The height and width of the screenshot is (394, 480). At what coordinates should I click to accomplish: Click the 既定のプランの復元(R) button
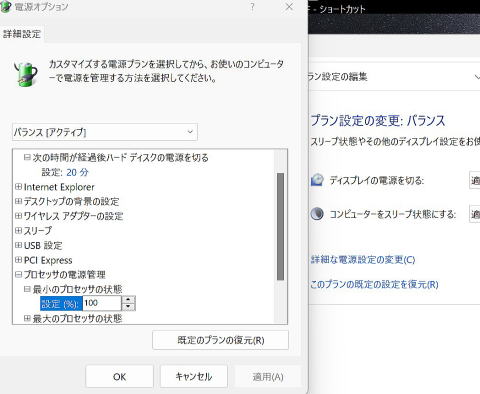pos(220,340)
